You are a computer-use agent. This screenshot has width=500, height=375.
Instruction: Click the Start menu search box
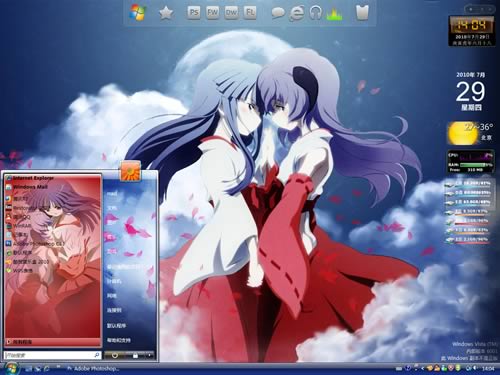pos(52,355)
